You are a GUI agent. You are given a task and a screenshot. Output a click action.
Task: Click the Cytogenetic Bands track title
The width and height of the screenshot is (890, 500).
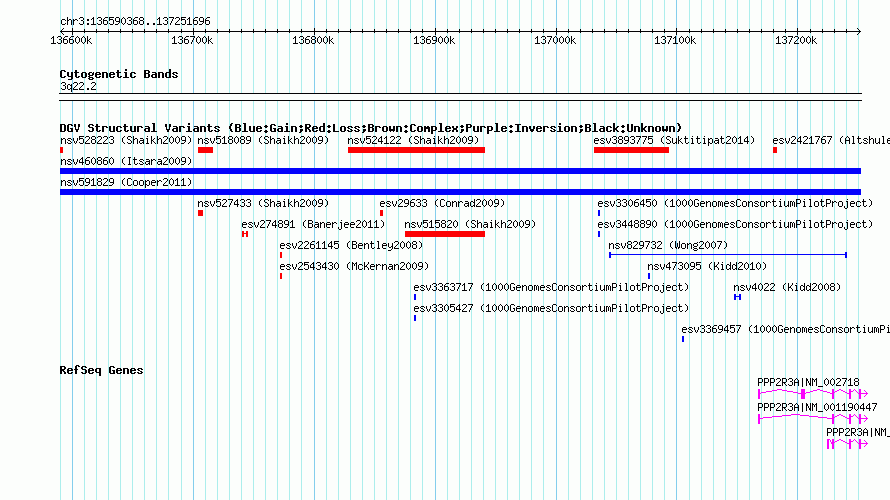[119, 74]
